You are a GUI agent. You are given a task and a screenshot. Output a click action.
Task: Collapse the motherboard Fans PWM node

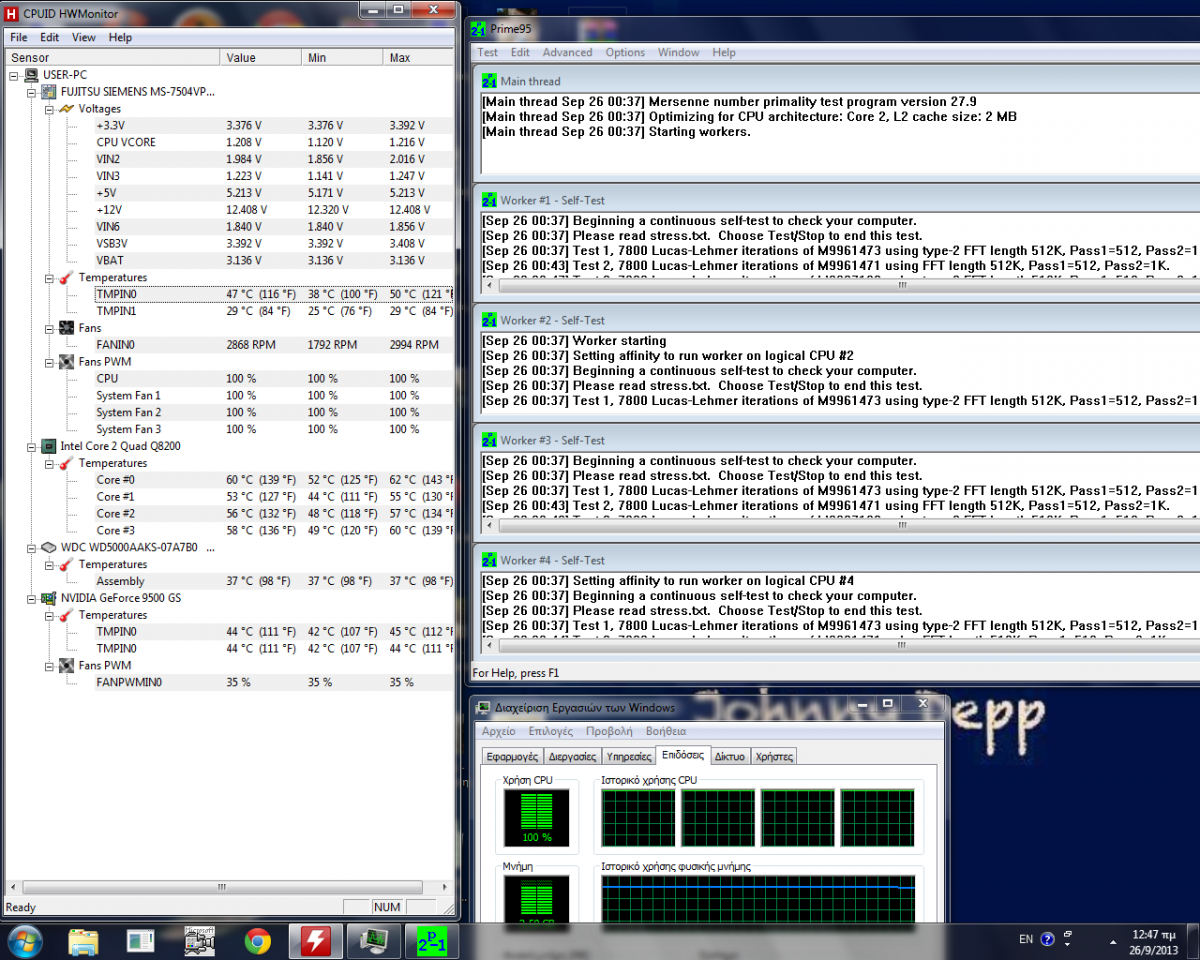coord(49,362)
